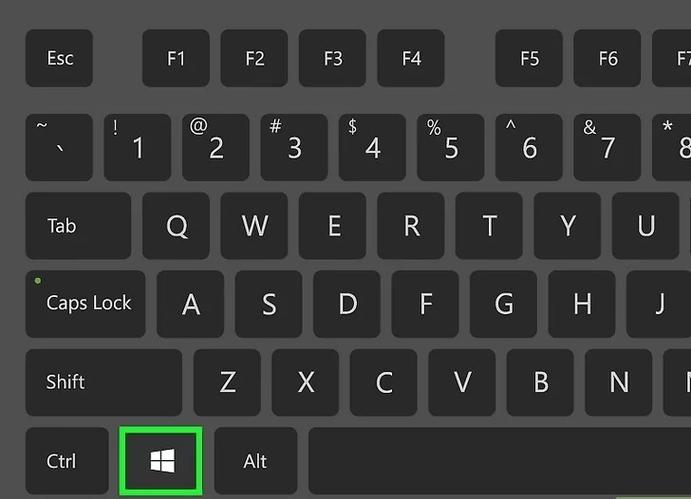Click the letter E key
The image size is (691, 499).
332,226
